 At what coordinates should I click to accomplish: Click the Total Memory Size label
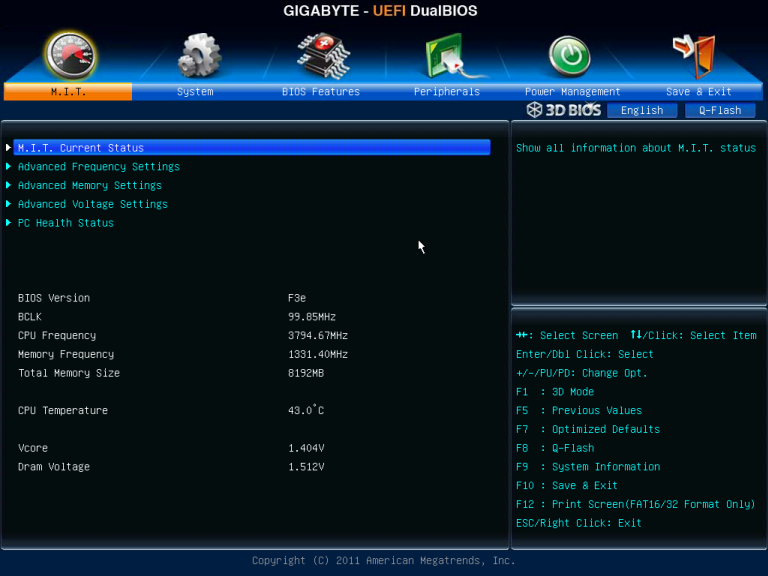69,373
